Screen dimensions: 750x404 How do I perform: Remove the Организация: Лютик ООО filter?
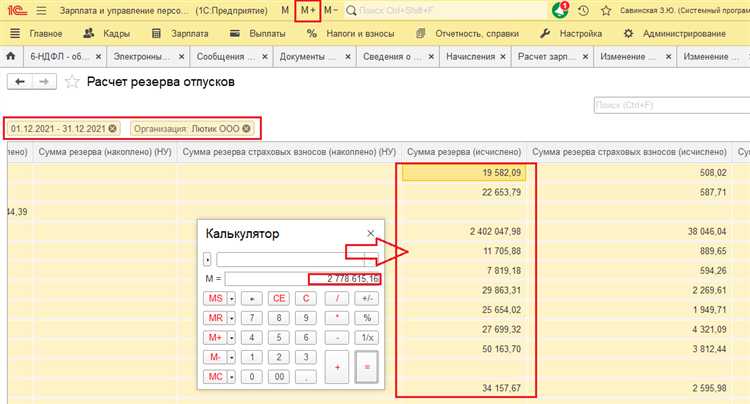click(x=246, y=128)
